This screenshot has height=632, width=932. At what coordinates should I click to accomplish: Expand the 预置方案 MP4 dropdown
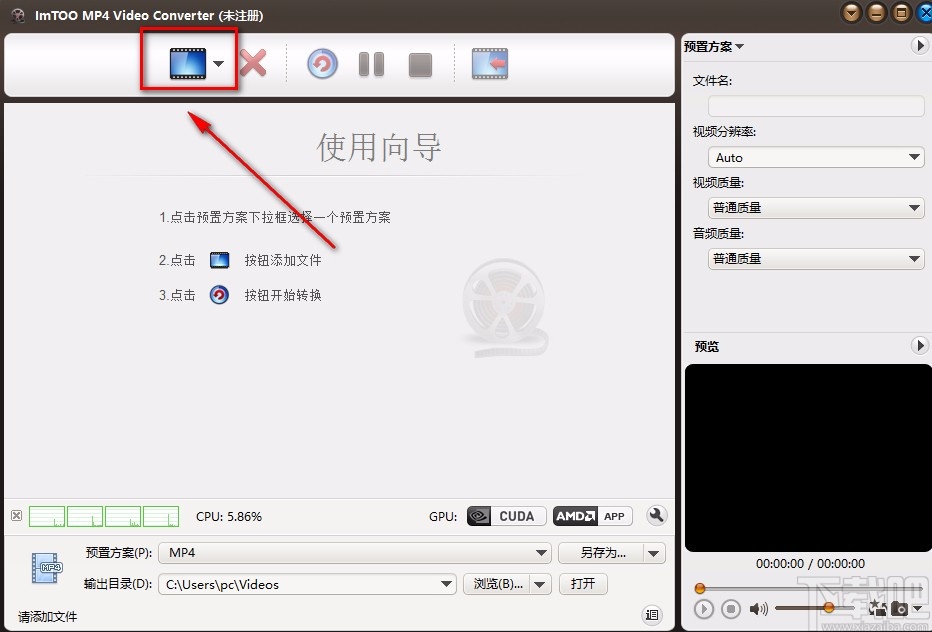point(541,552)
